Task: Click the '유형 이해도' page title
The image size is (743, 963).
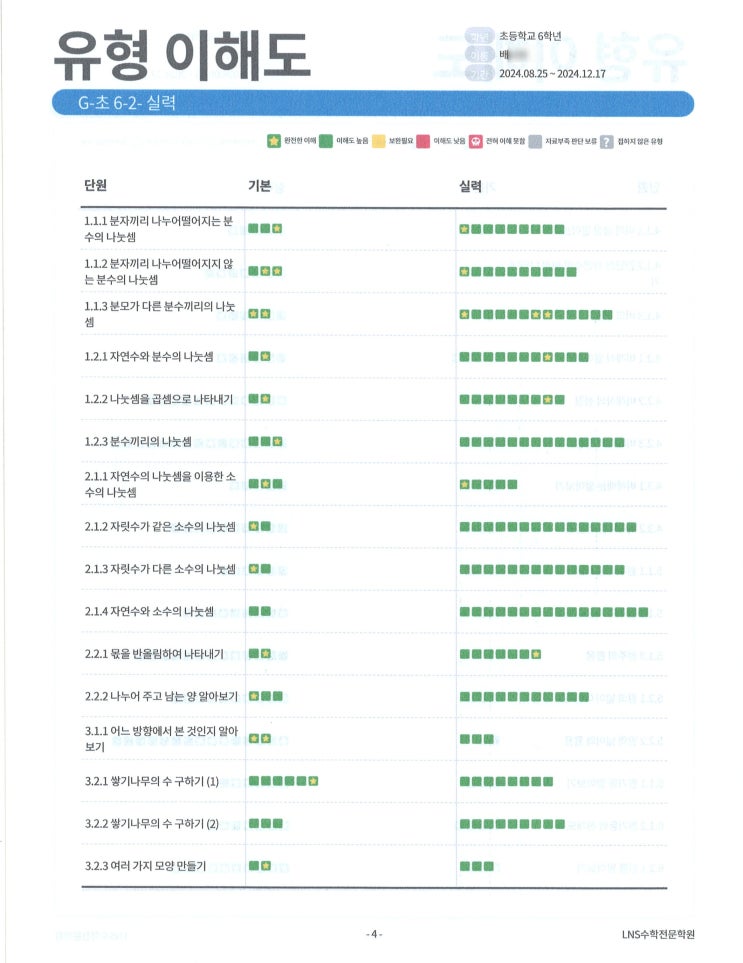Action: 182,52
